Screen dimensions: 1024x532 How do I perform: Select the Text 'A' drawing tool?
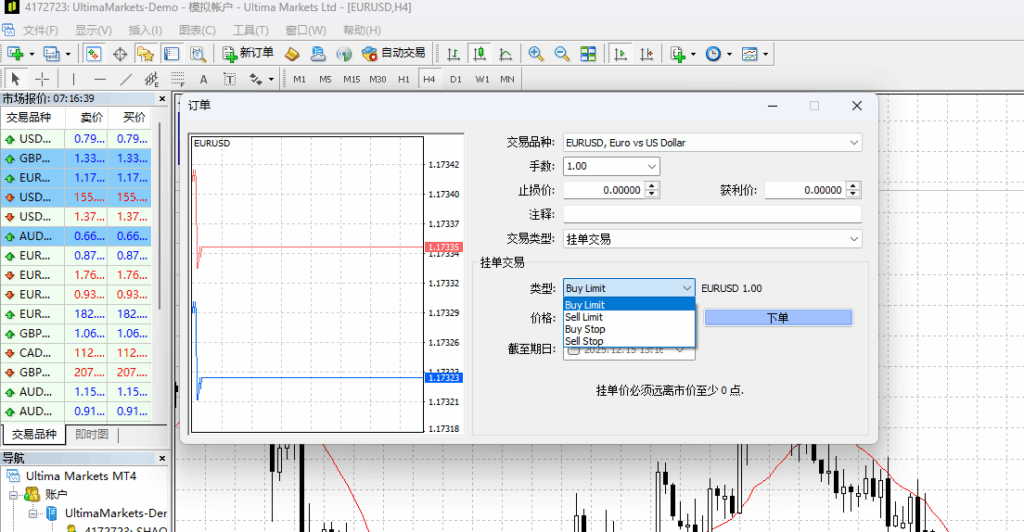click(203, 79)
